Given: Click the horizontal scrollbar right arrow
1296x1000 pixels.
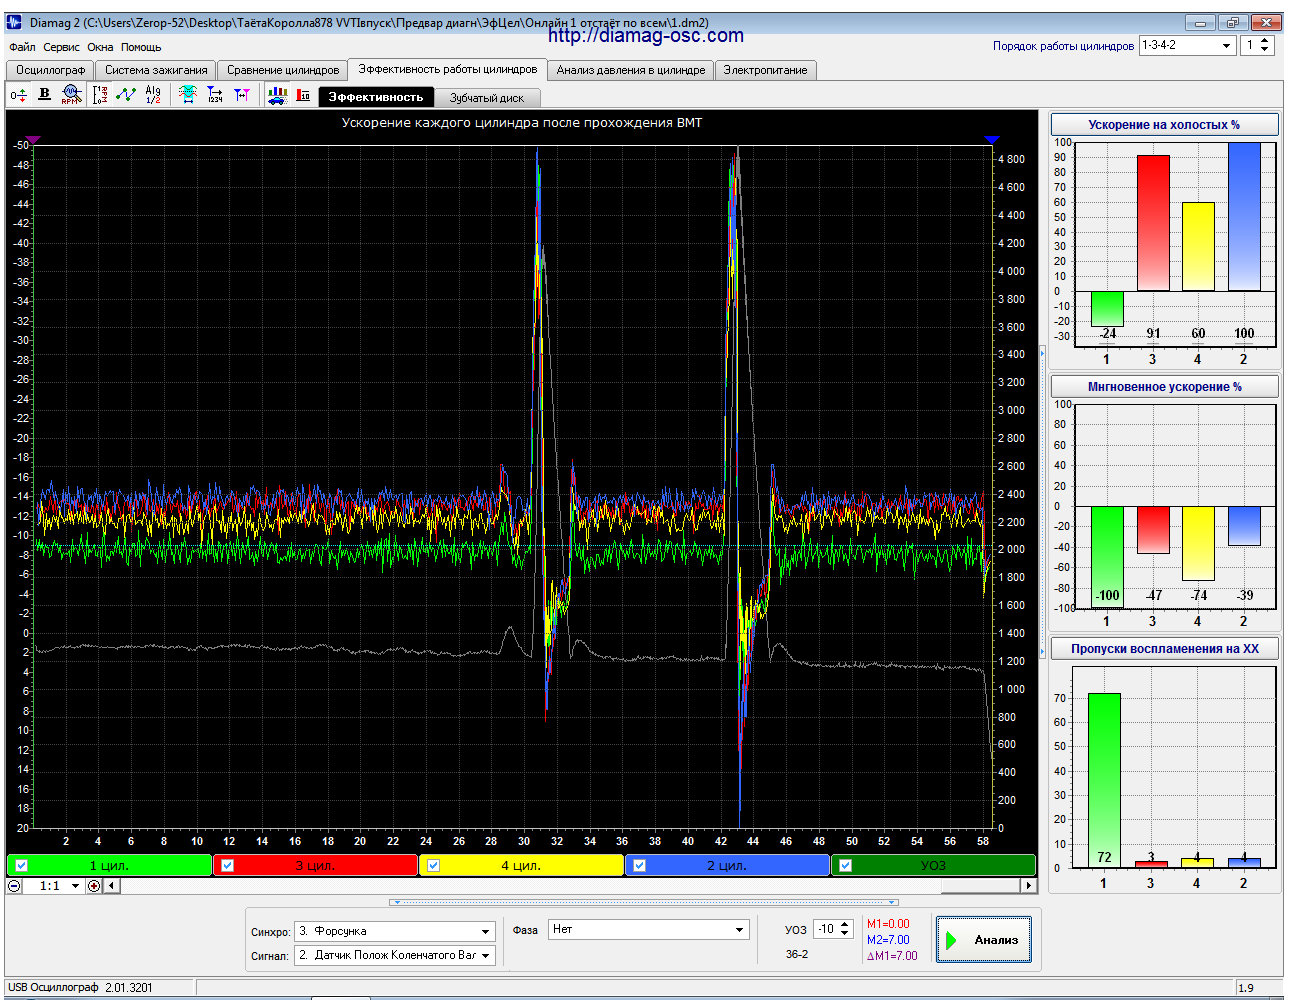Looking at the screenshot, I should [x=1028, y=886].
